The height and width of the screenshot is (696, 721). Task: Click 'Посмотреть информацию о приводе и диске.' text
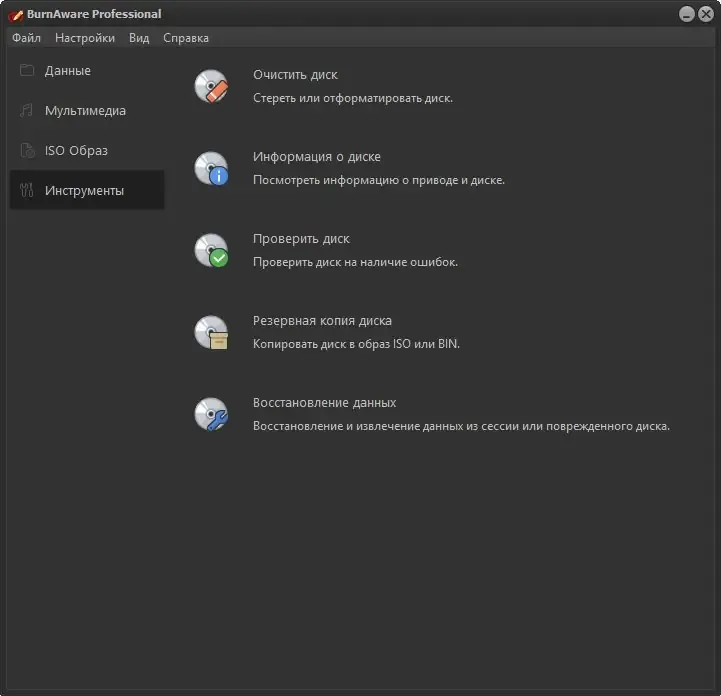(x=379, y=180)
